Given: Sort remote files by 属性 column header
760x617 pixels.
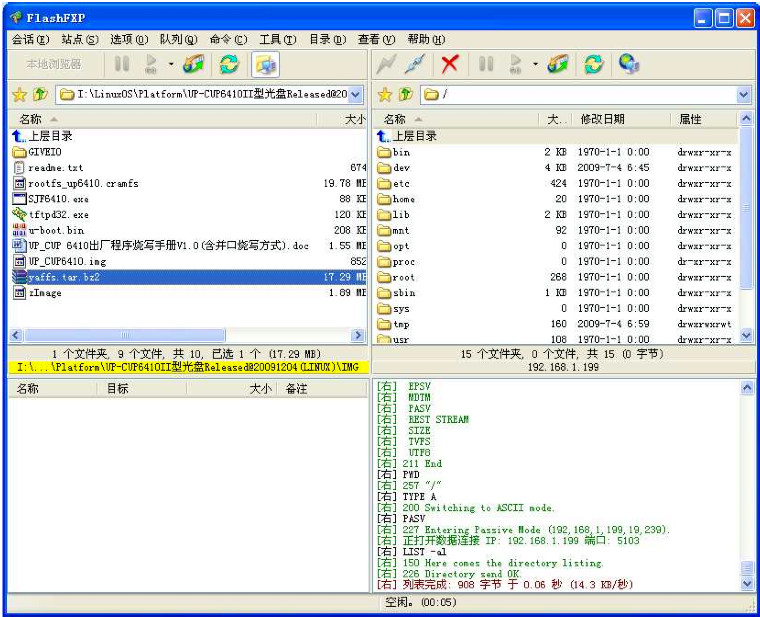Looking at the screenshot, I should (x=704, y=119).
